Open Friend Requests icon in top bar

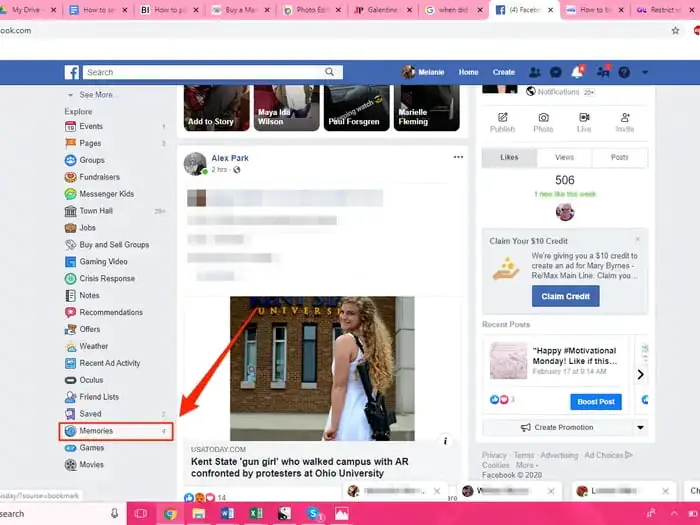pos(534,72)
